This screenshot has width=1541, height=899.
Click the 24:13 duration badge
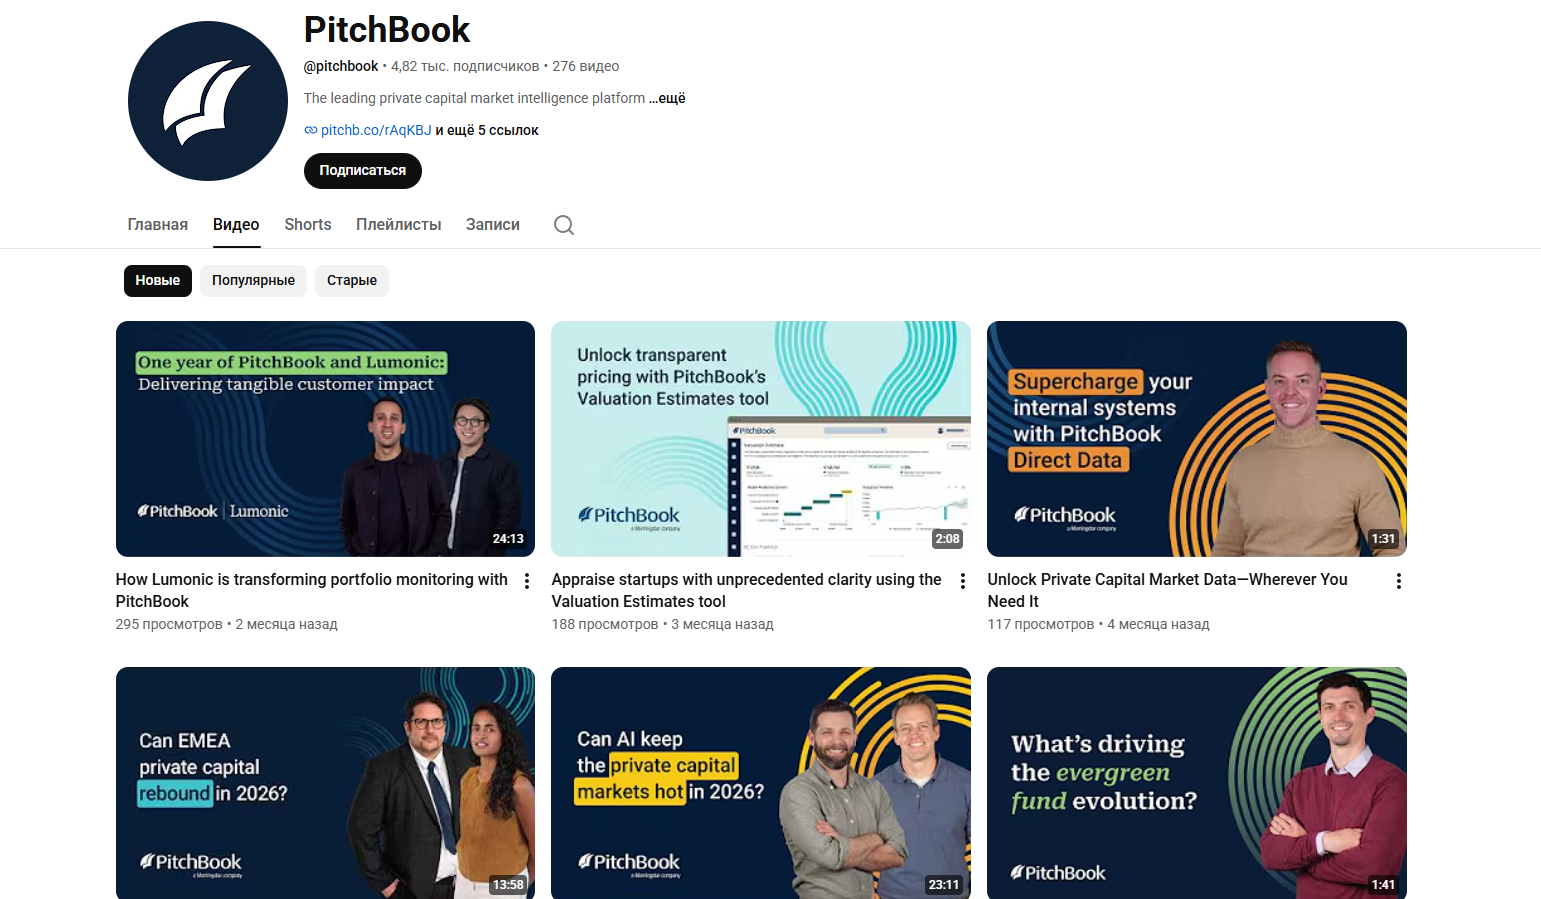point(508,539)
